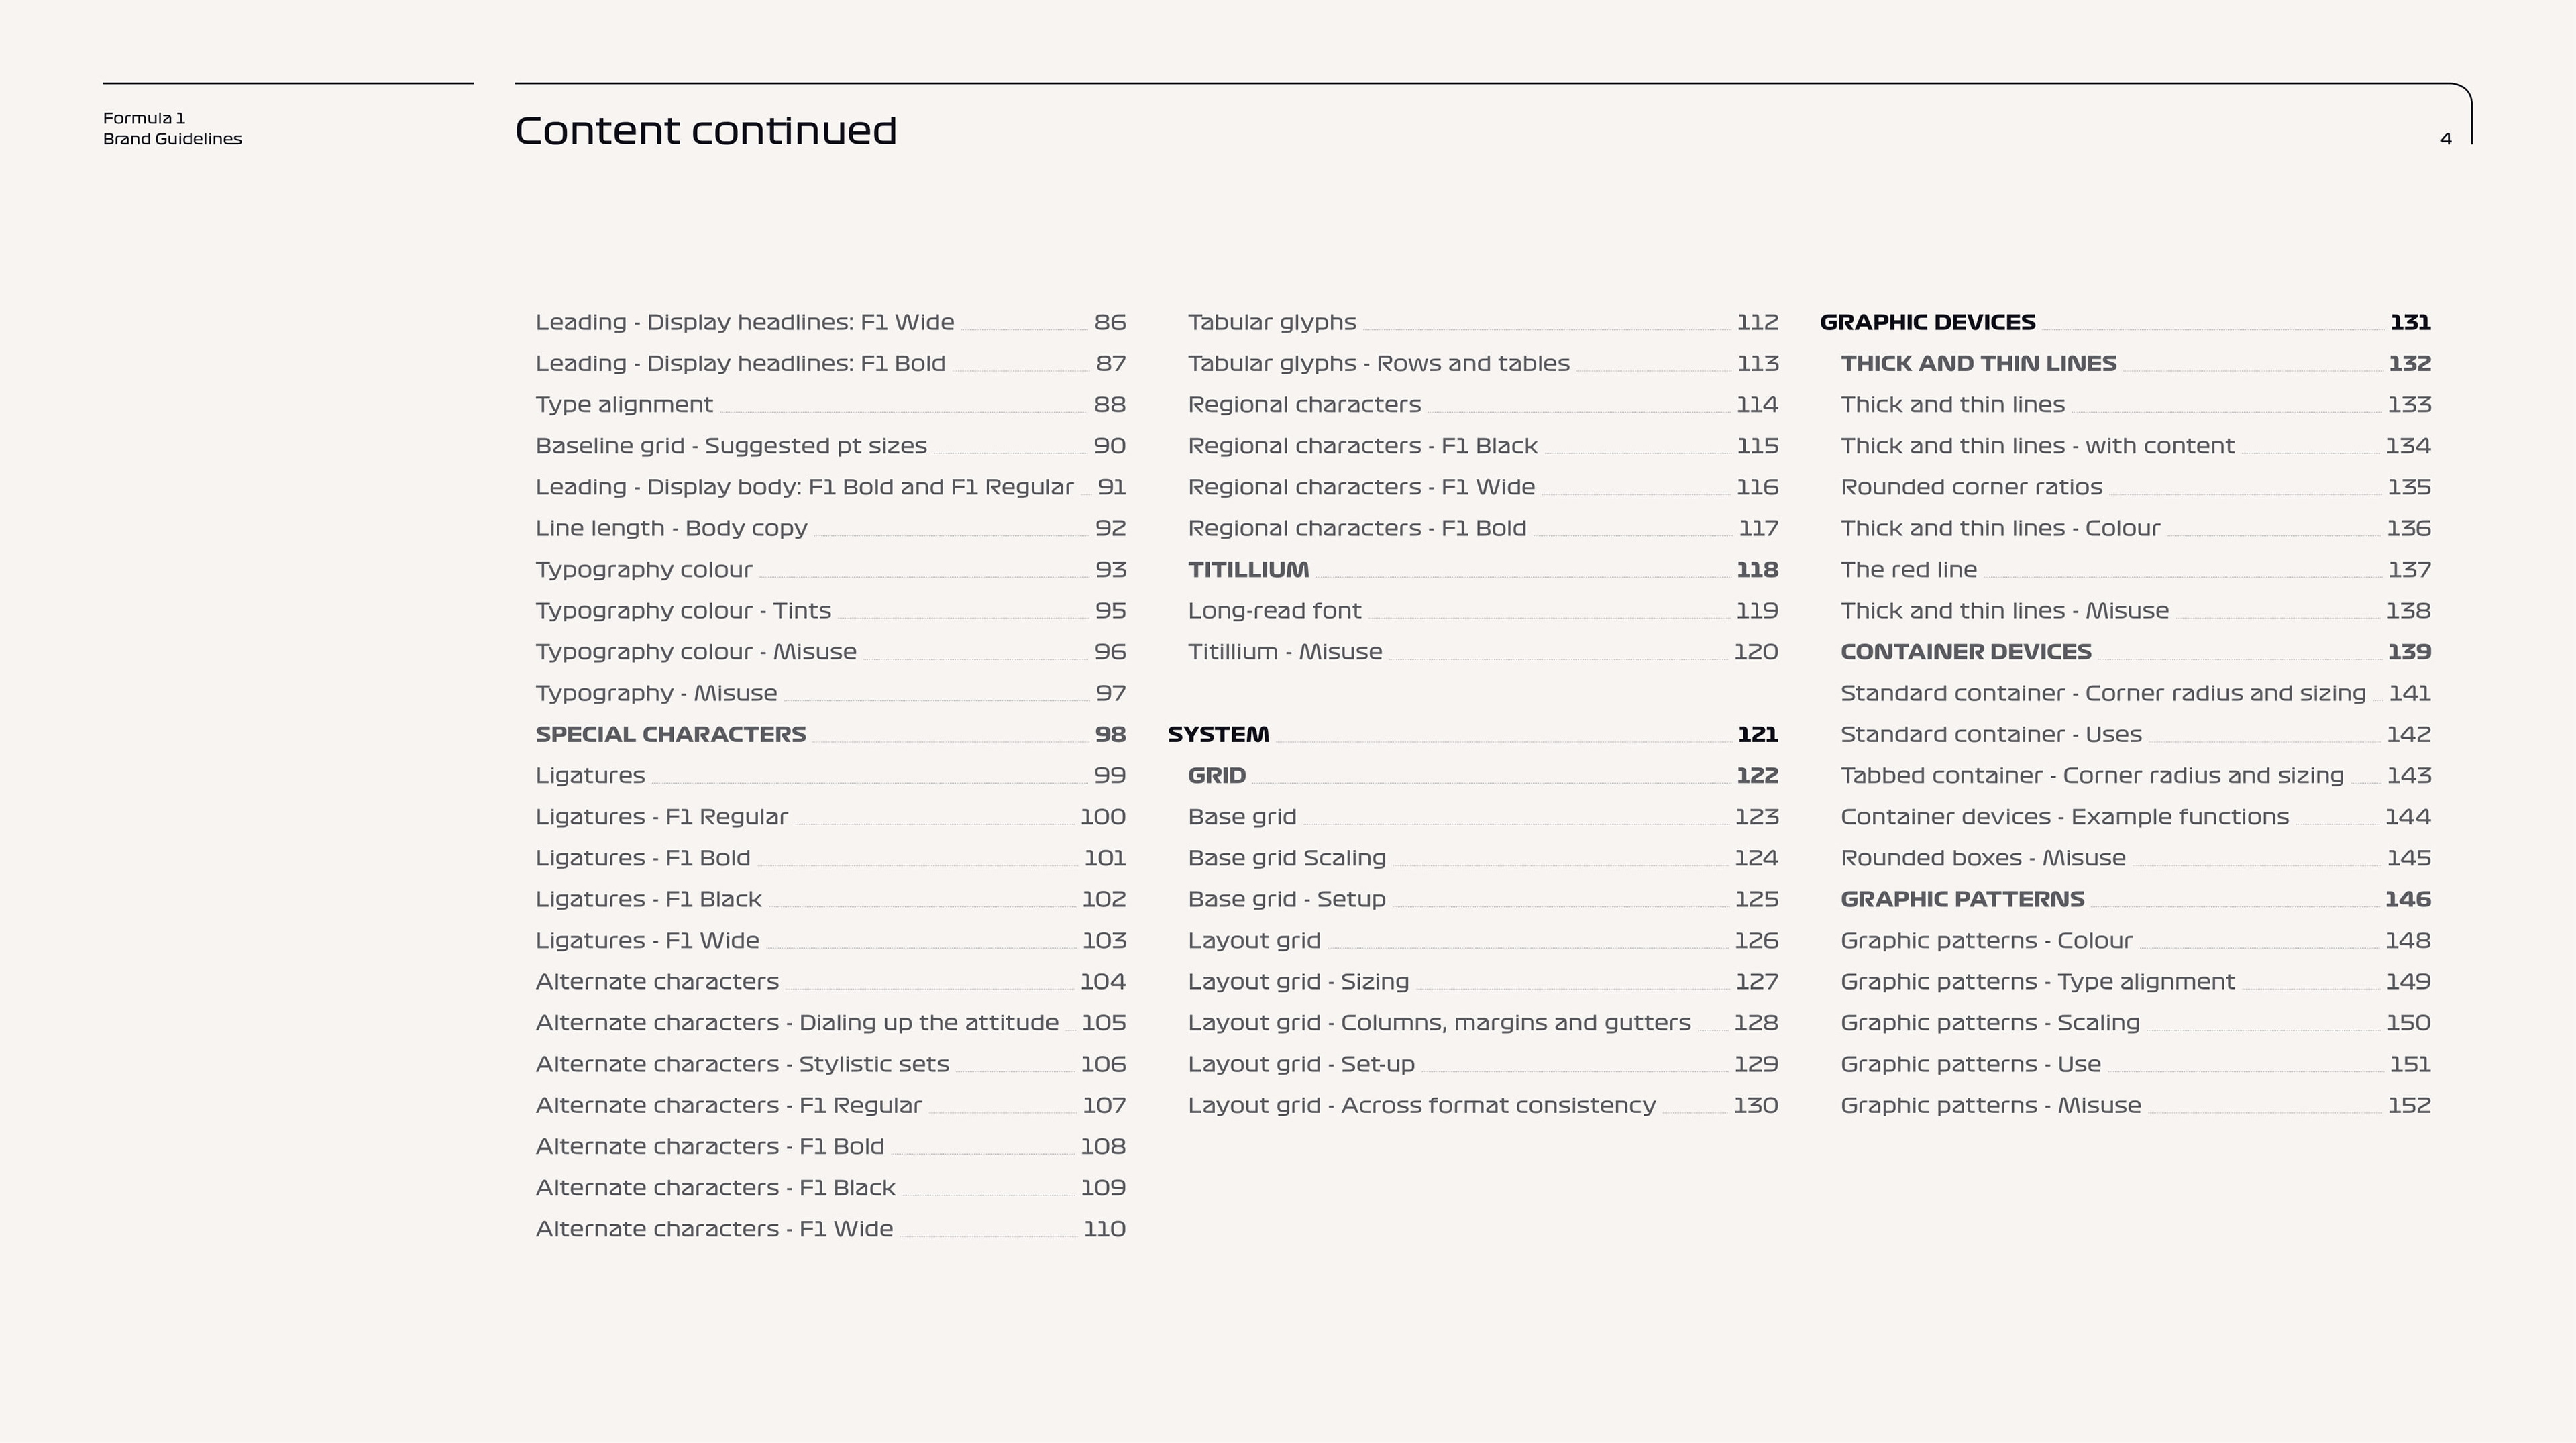The image size is (2576, 1443).
Task: Click the GRAPHIC PATTERNS section heading
Action: point(1962,900)
